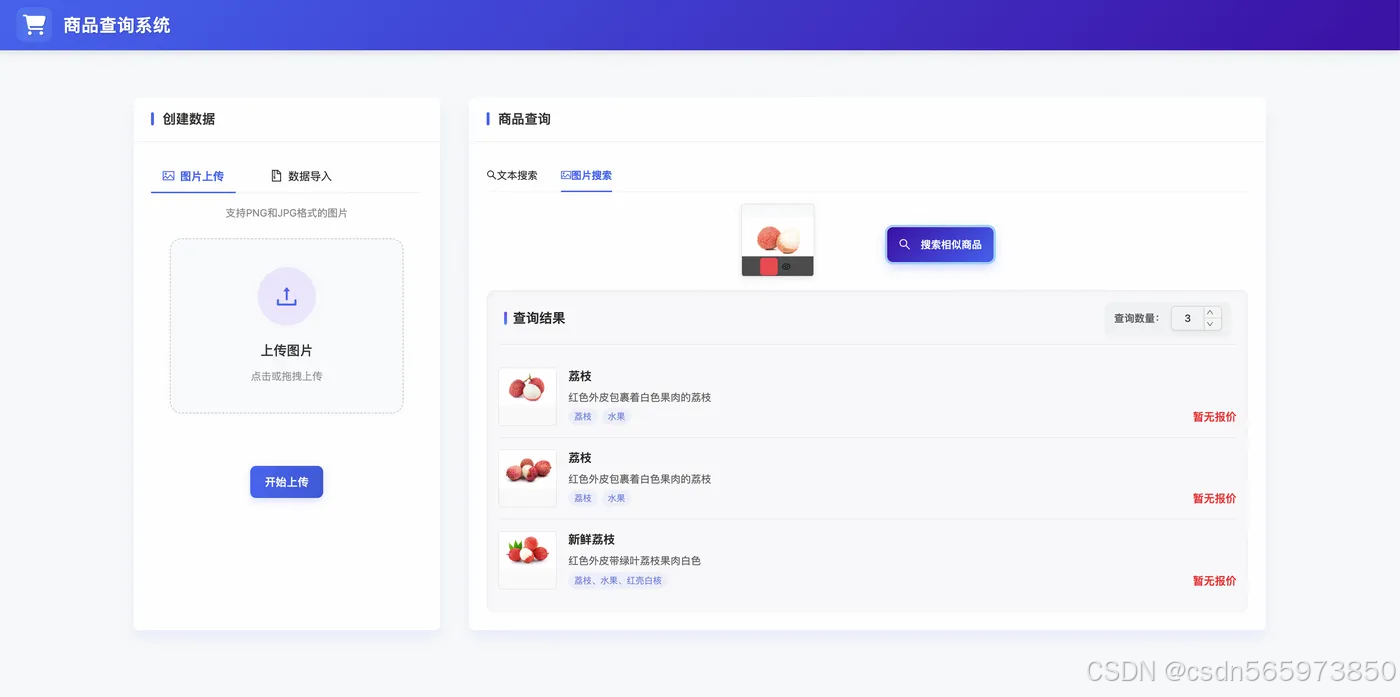
Task: Open the 查询数量 number input
Action: point(1186,318)
